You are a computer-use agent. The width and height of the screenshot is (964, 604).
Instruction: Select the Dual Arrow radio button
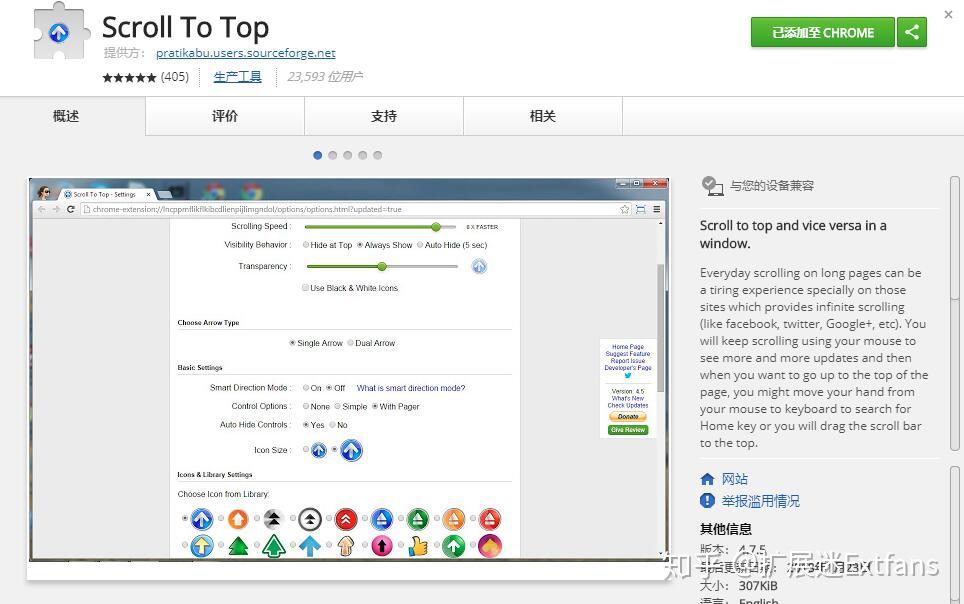tap(350, 343)
